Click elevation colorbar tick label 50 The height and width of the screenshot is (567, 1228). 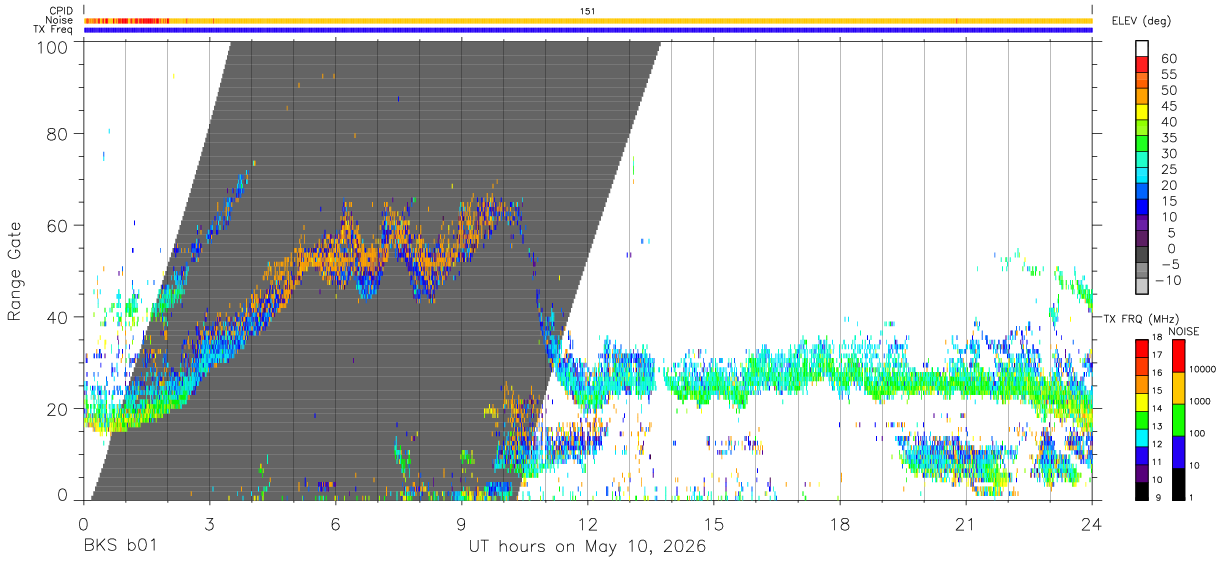pyautogui.click(x=1168, y=91)
